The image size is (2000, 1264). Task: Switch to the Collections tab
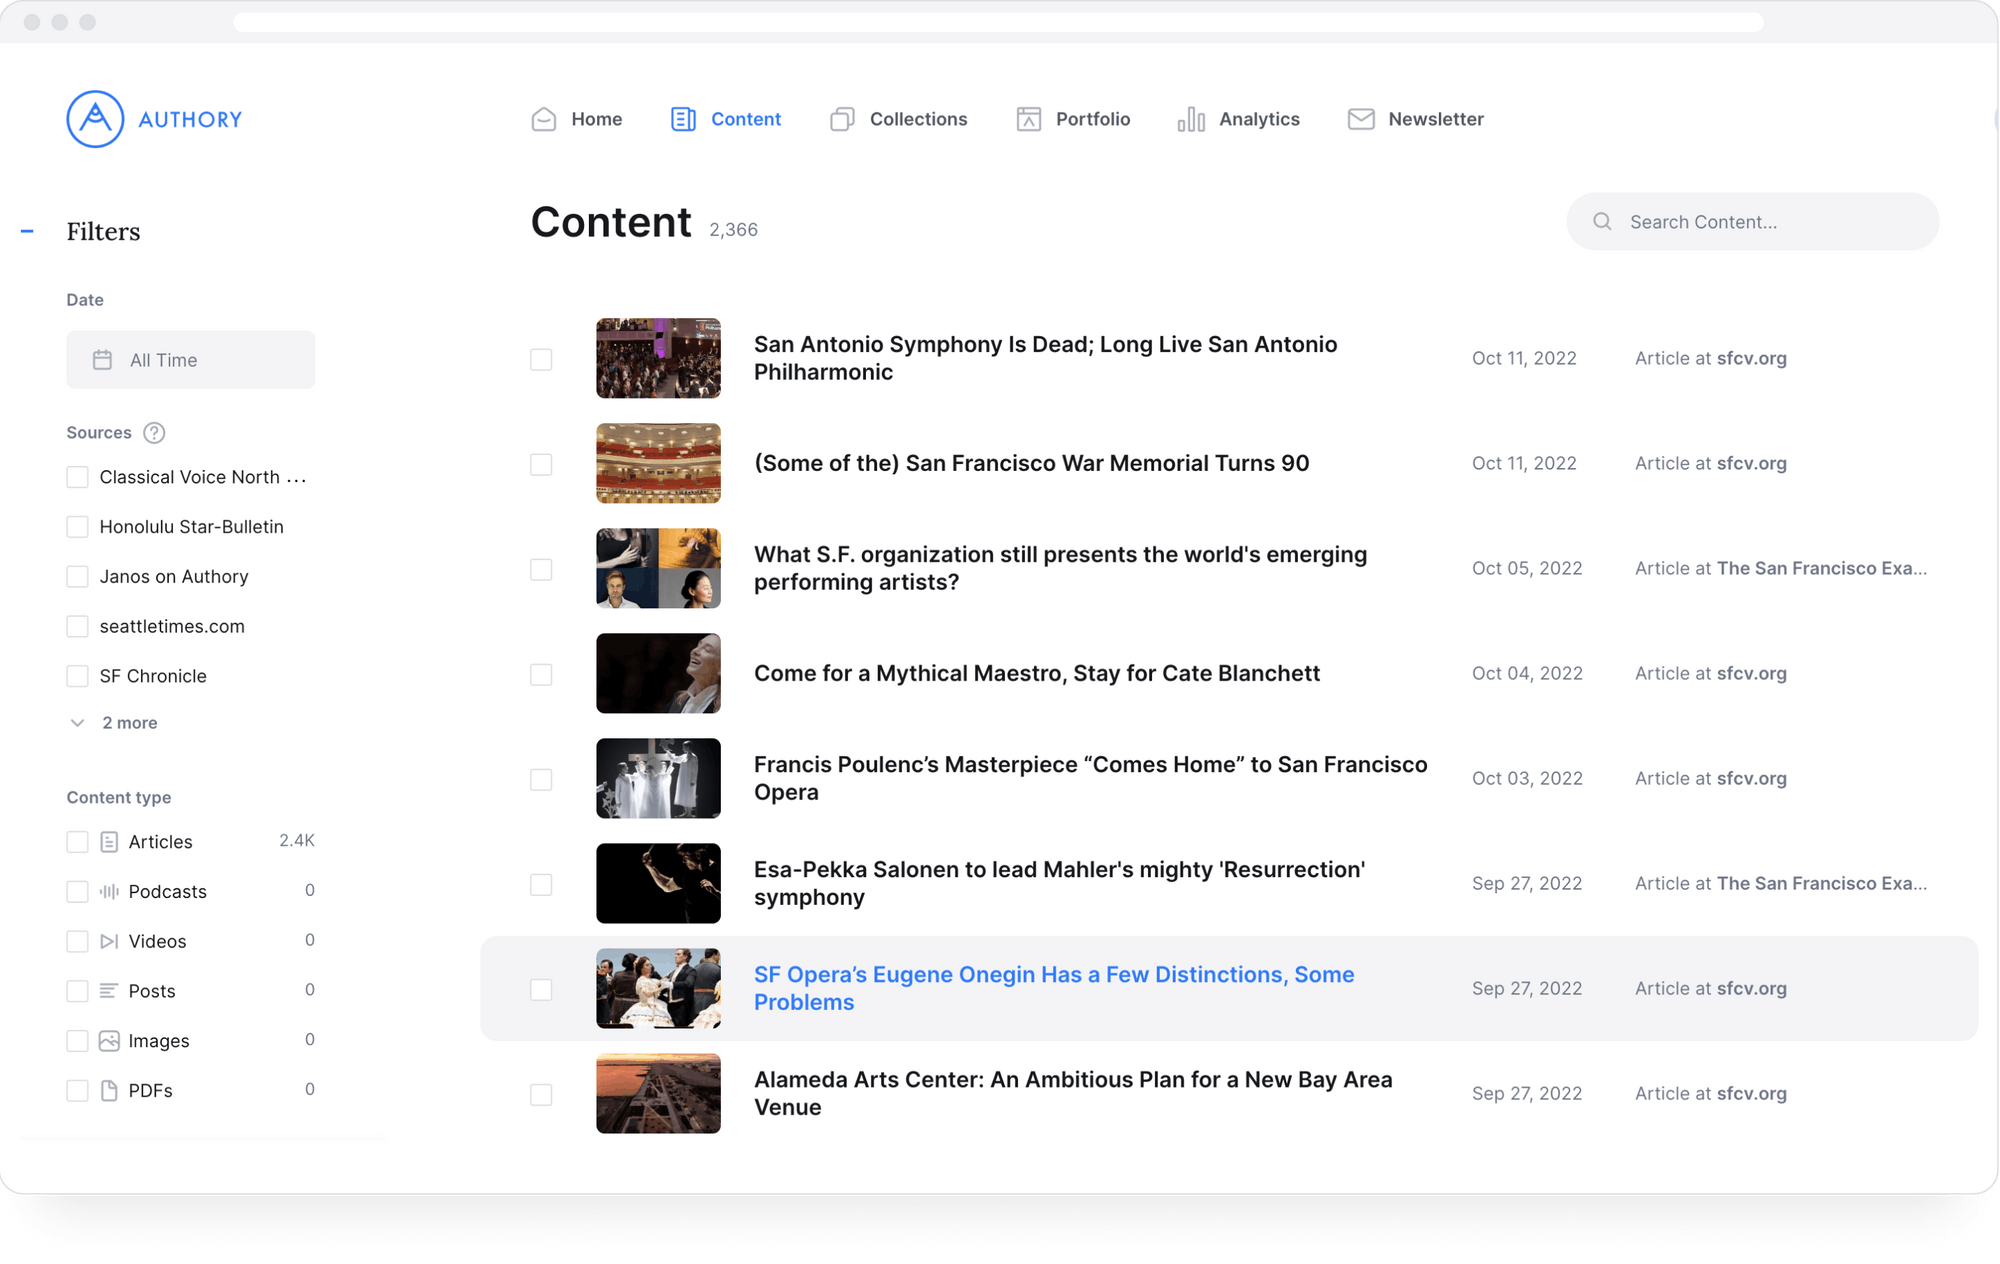tap(917, 118)
